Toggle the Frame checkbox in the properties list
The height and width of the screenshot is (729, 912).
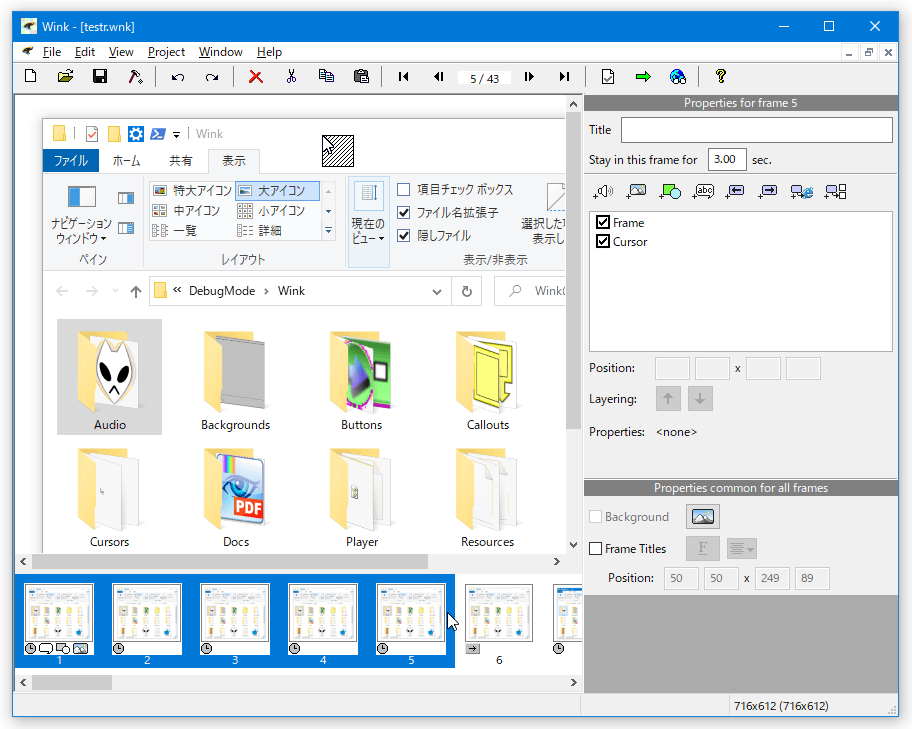click(x=603, y=222)
